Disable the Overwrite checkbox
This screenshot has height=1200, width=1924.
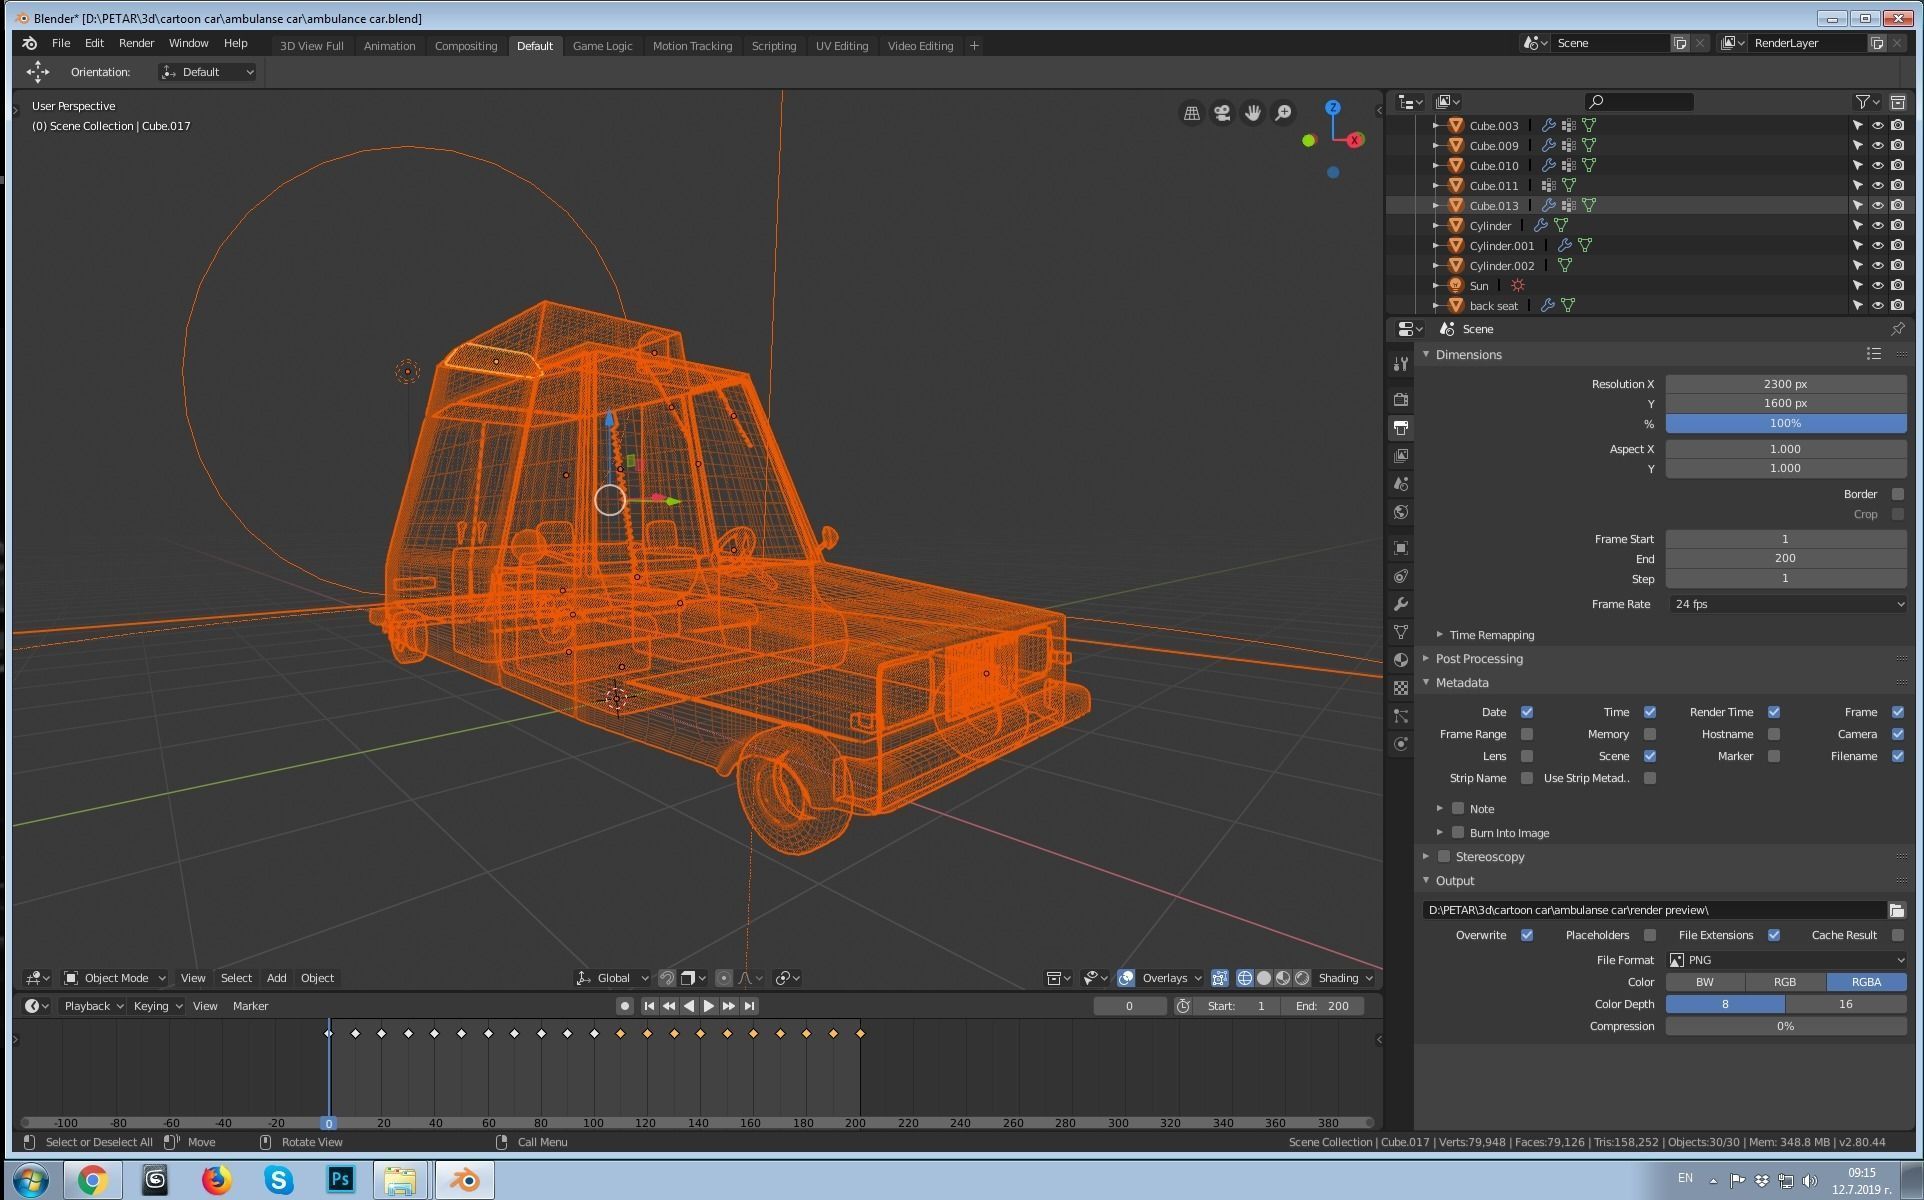point(1527,935)
